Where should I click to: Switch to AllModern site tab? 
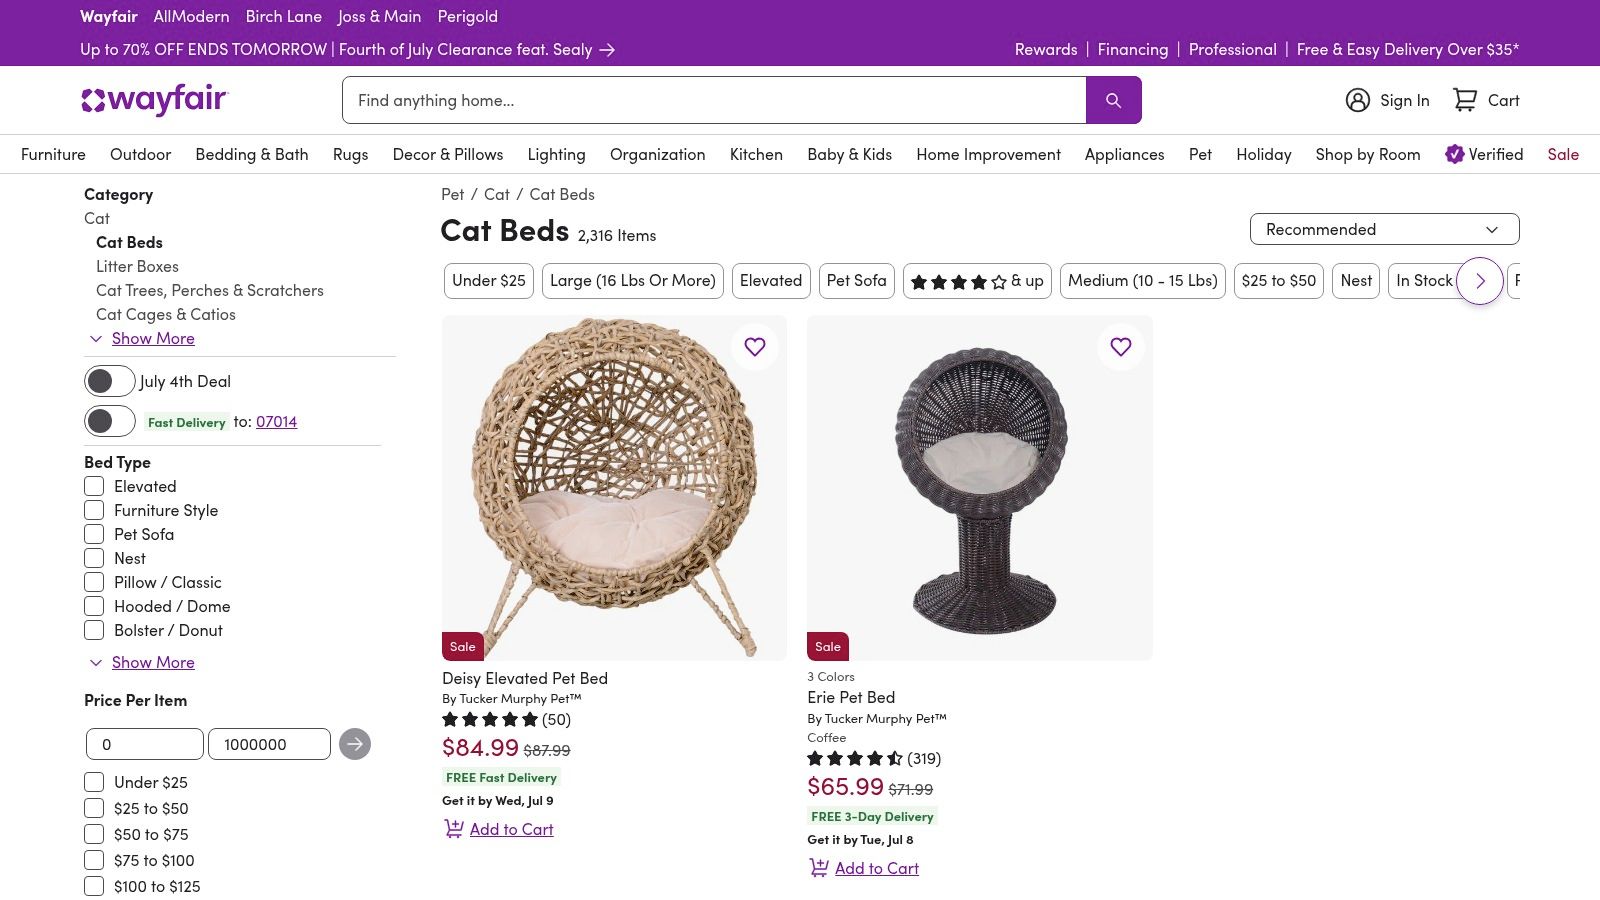191,16
